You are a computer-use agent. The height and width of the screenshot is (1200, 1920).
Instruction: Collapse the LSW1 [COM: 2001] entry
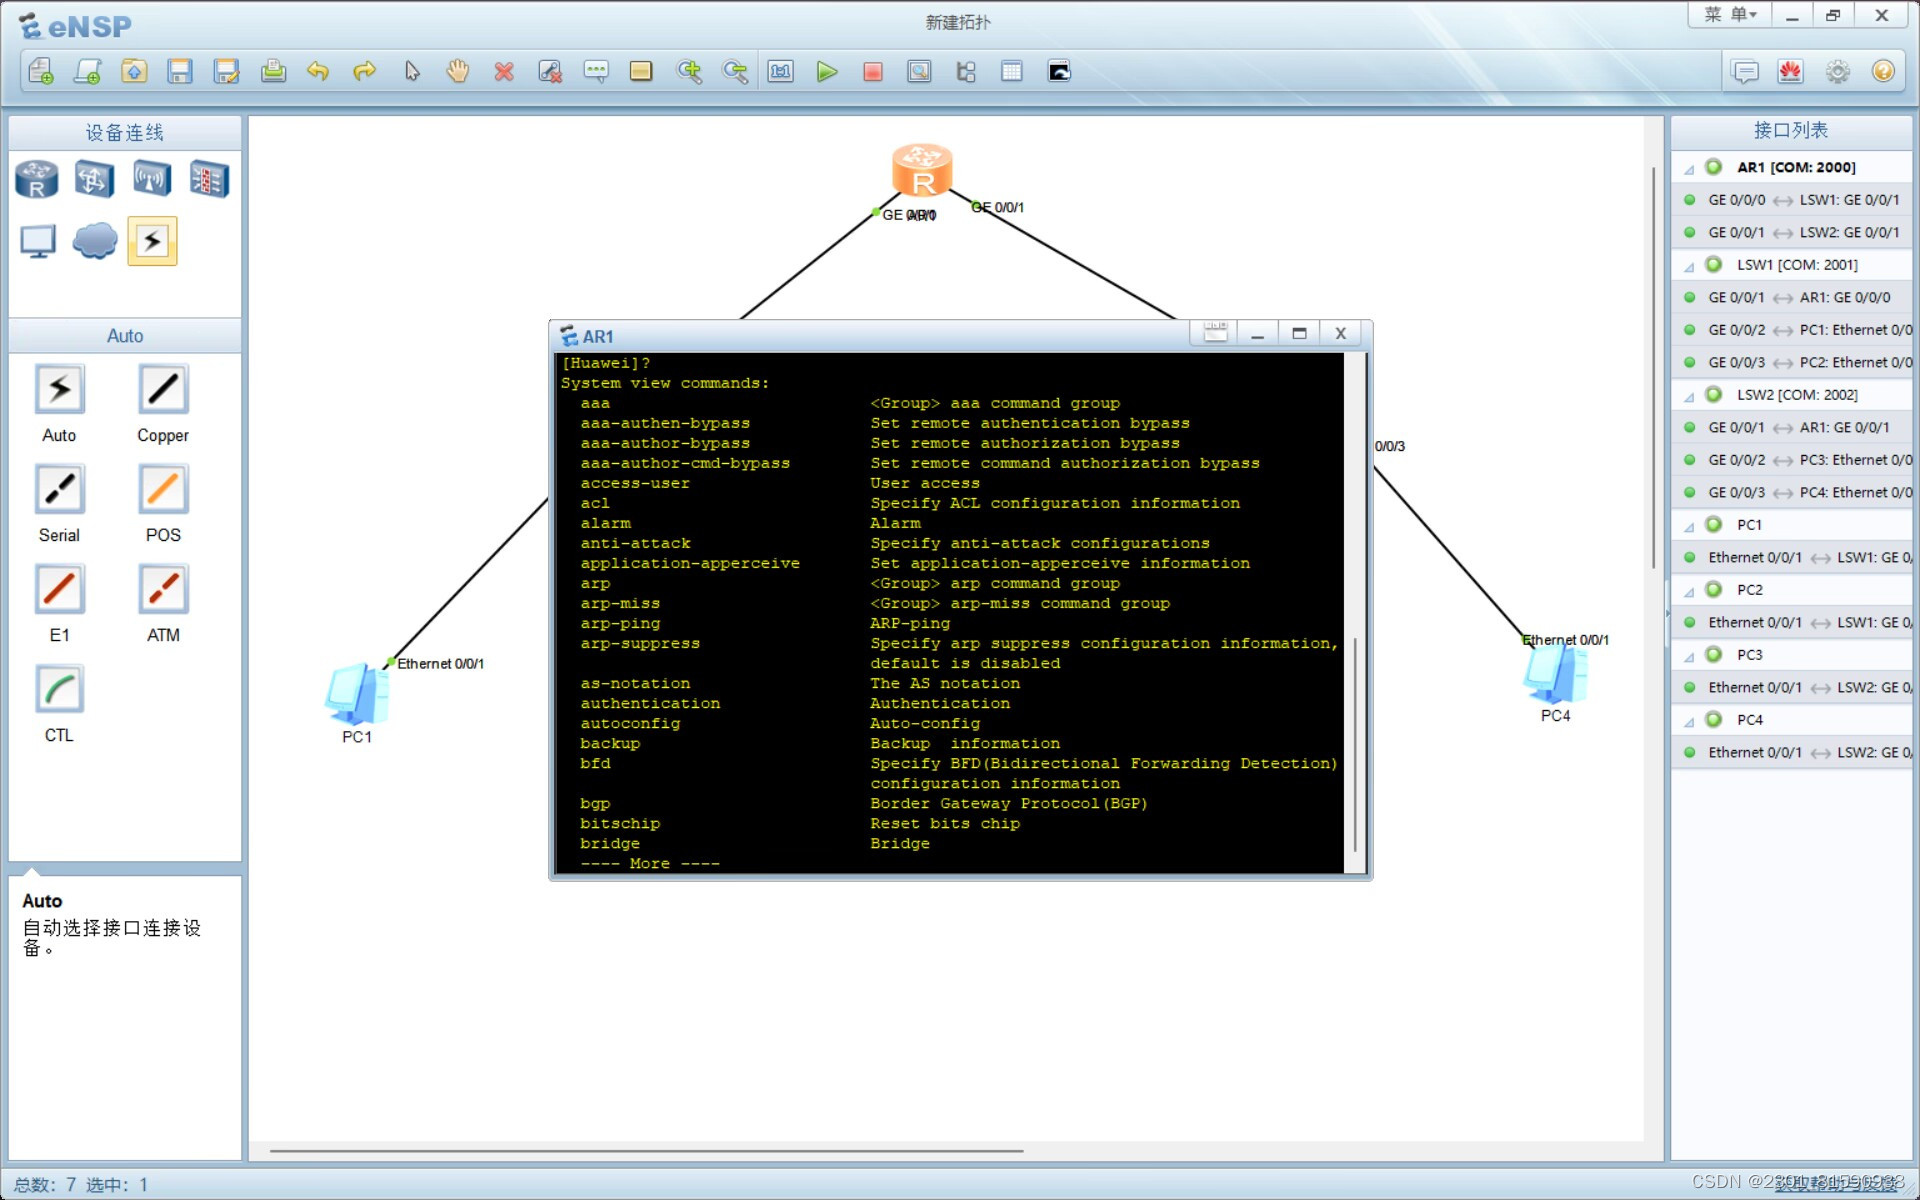click(1689, 266)
